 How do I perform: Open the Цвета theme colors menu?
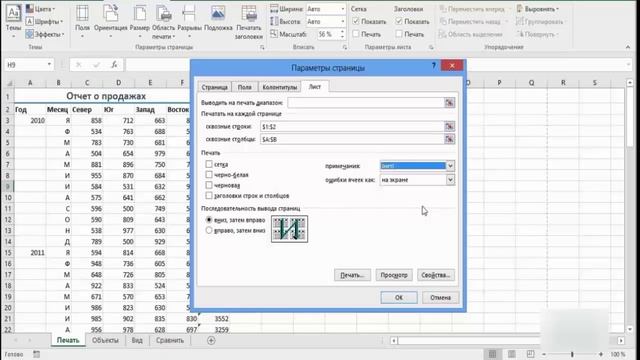(x=40, y=9)
